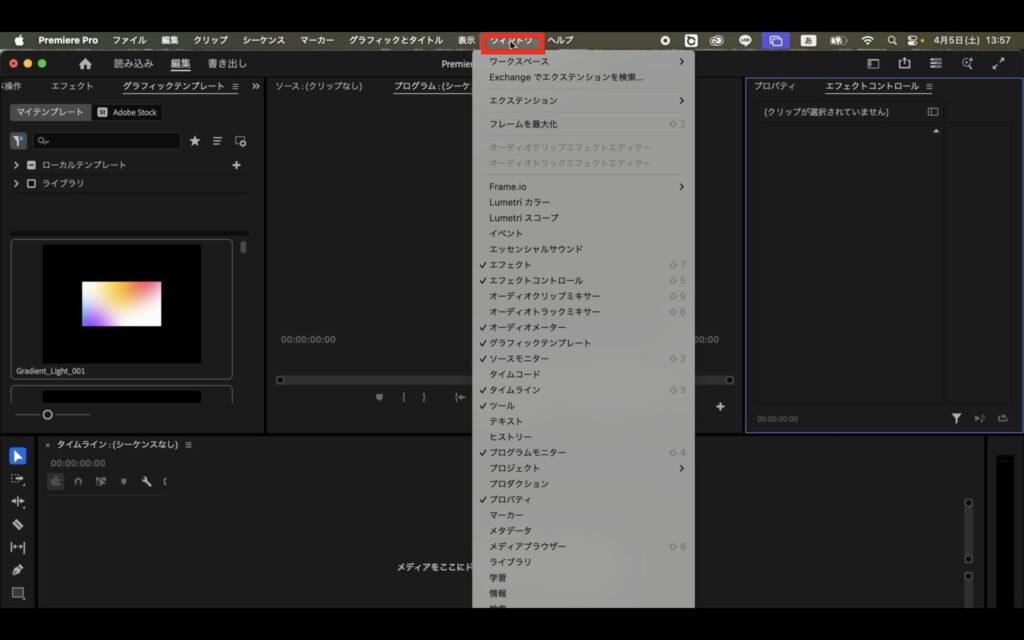Open Creative Cloud menu bar icon
1024x640 pixels.
pyautogui.click(x=716, y=40)
